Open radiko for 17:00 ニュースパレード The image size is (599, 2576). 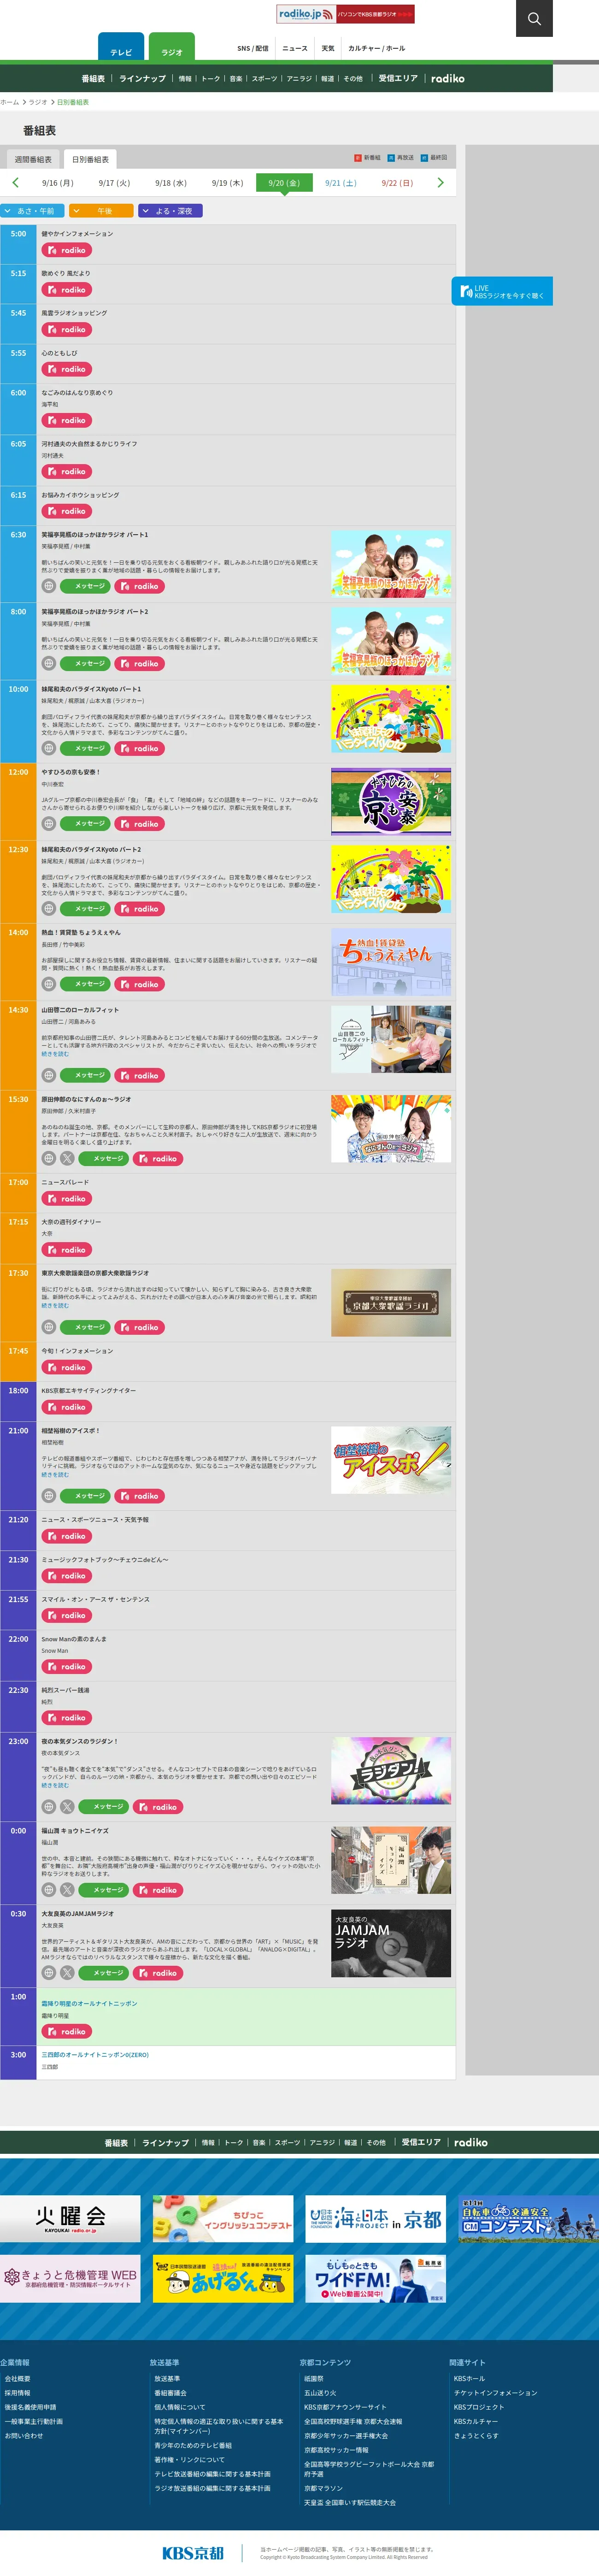pyautogui.click(x=66, y=1198)
